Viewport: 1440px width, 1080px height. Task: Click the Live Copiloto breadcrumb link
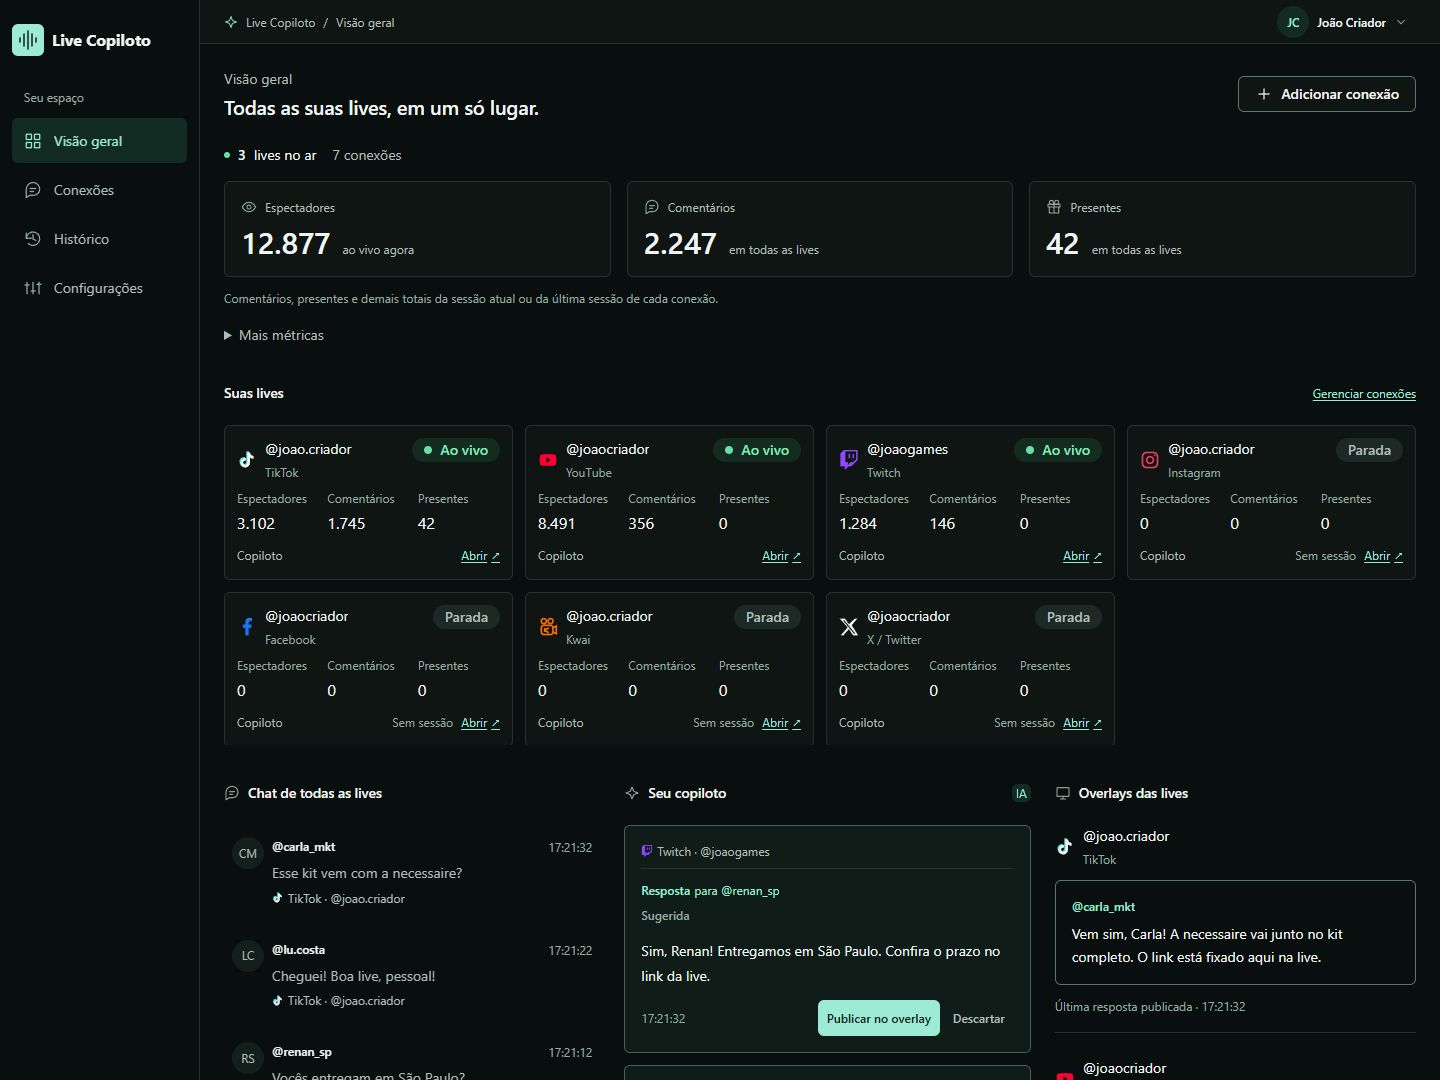coord(280,22)
